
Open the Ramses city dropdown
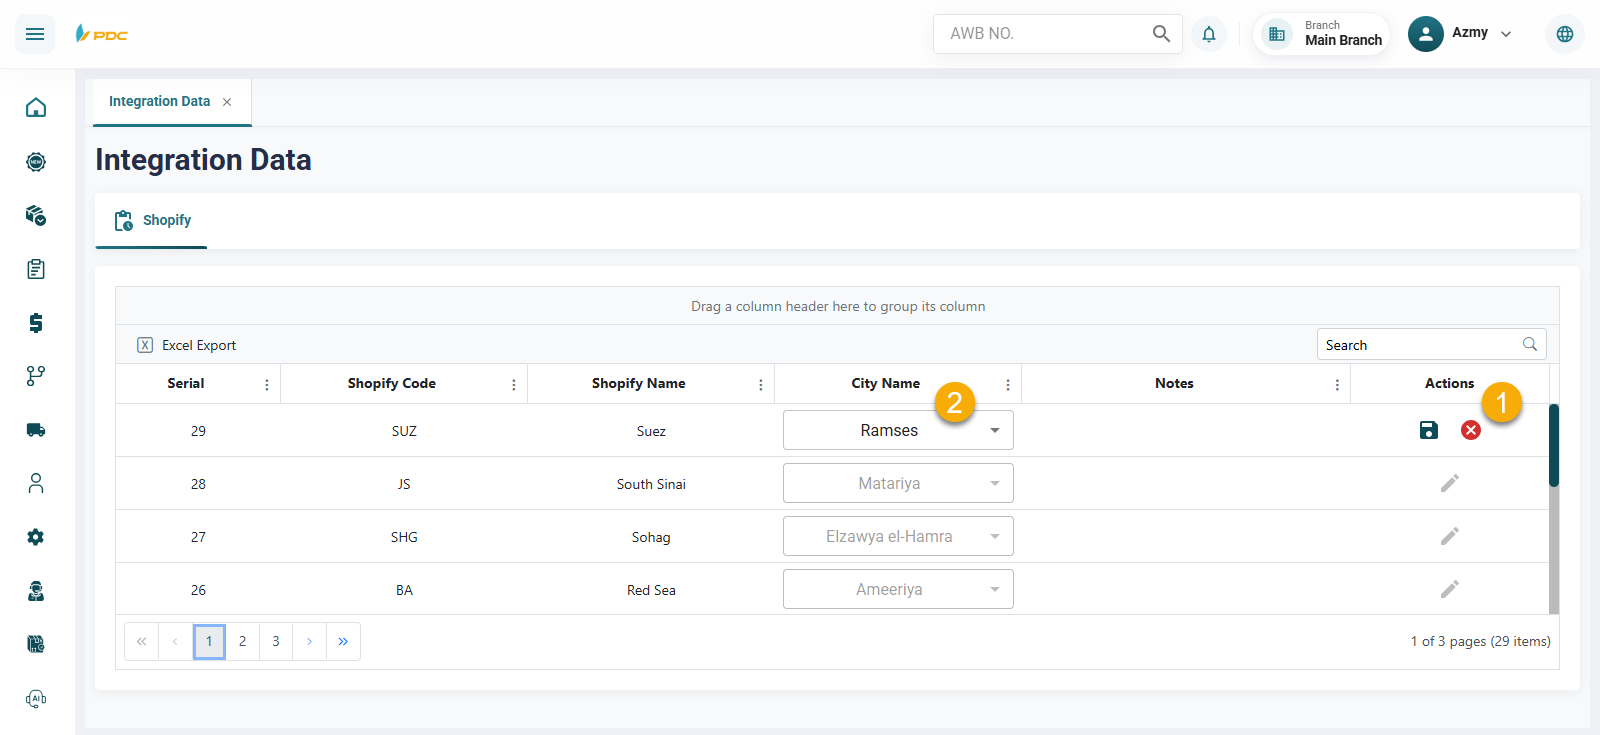tap(898, 430)
